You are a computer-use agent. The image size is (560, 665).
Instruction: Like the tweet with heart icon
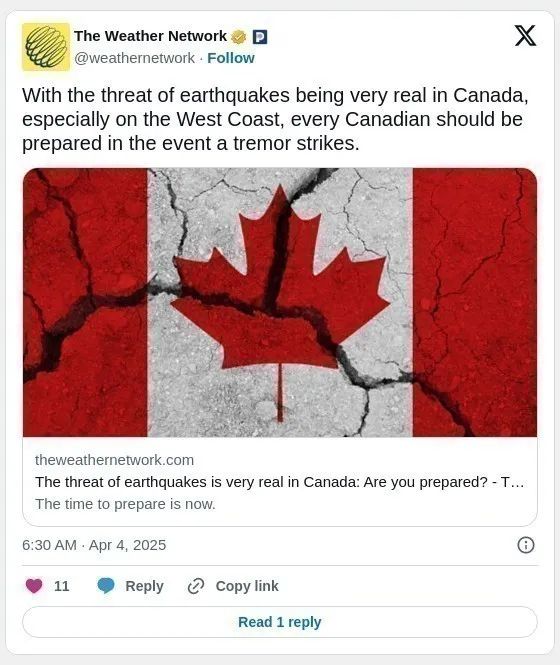click(34, 586)
